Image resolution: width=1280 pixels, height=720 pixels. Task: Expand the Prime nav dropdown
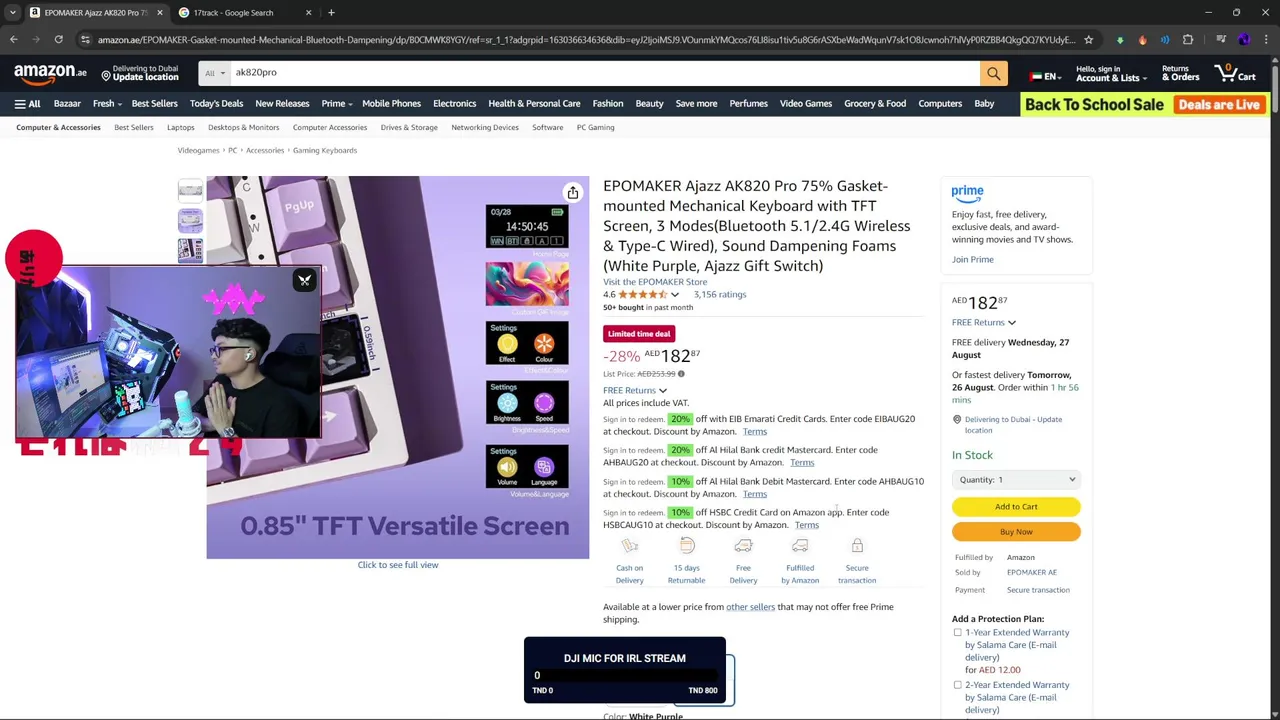tap(337, 104)
